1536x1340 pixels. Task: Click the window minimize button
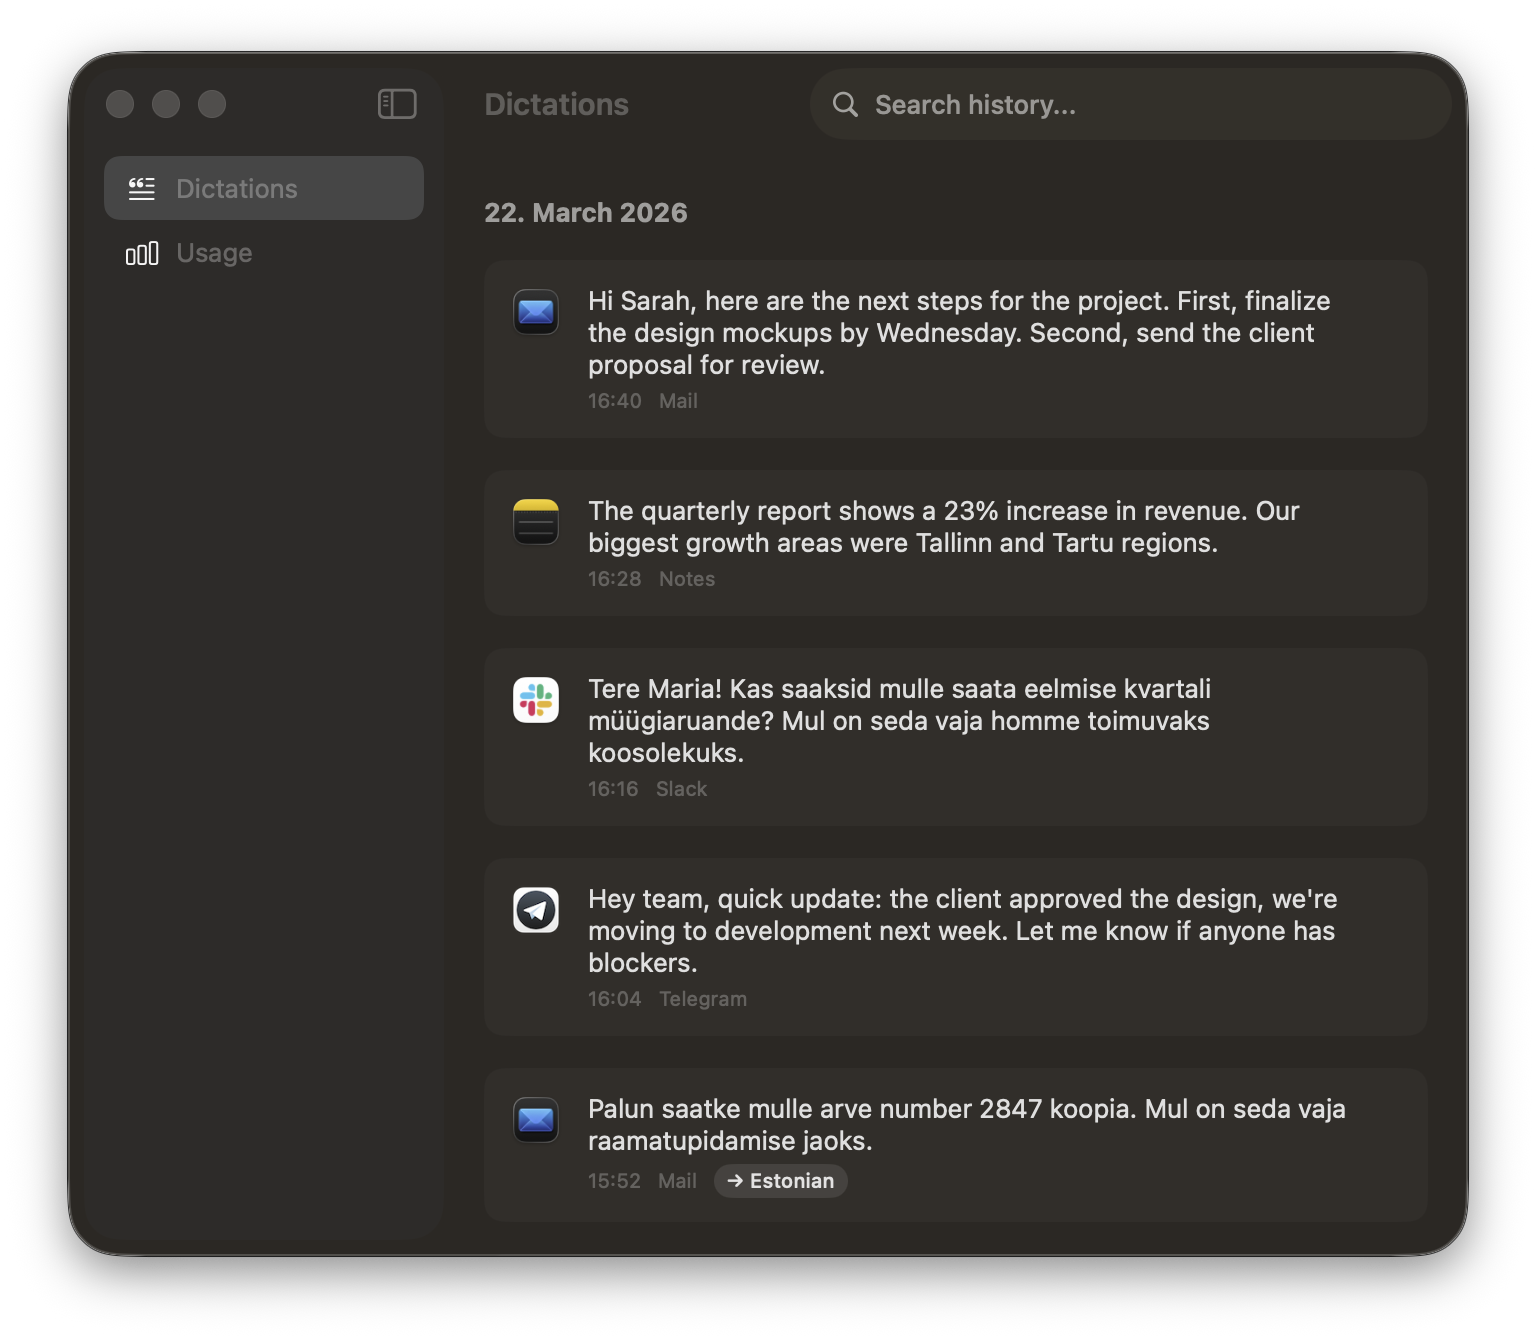tap(166, 104)
